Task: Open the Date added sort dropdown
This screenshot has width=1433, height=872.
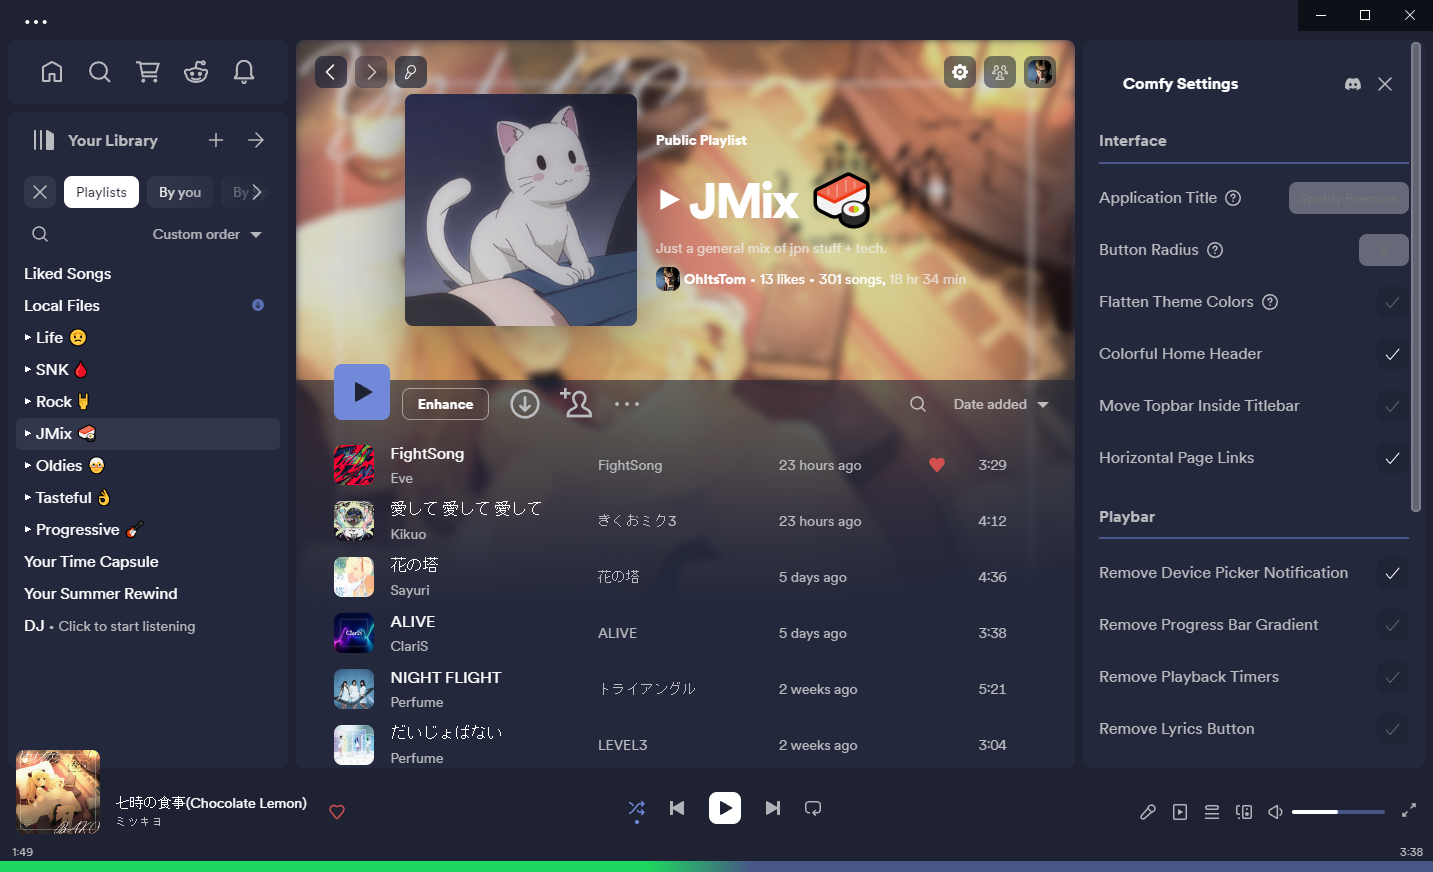Action: click(1001, 404)
